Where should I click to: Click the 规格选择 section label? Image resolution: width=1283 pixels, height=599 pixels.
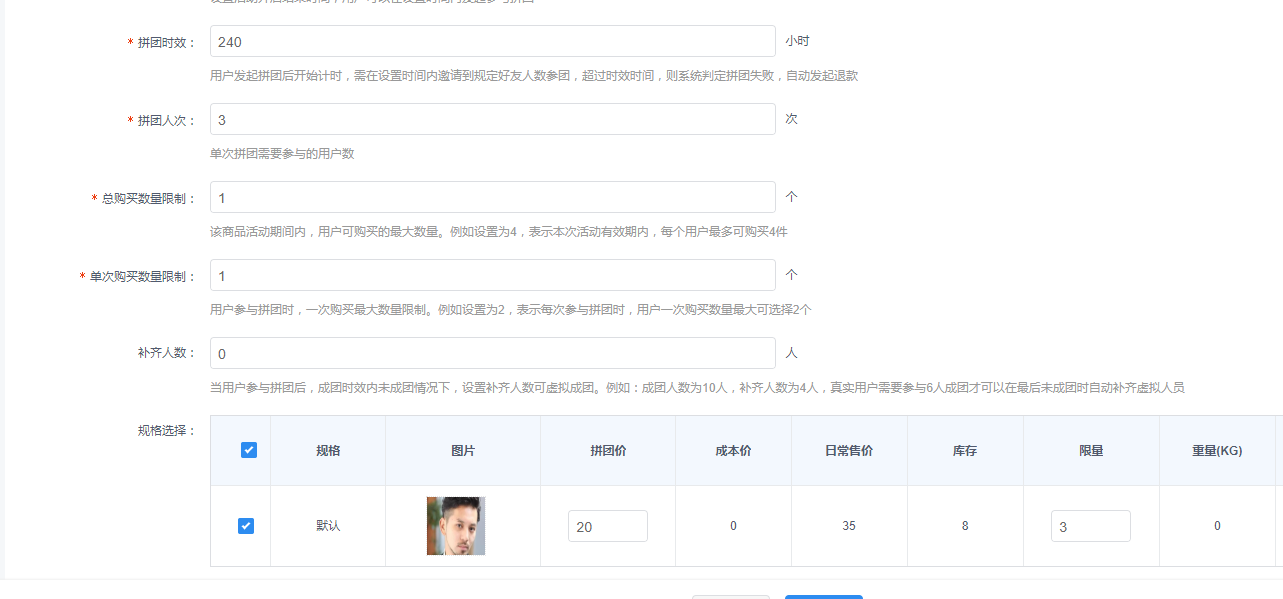(167, 431)
